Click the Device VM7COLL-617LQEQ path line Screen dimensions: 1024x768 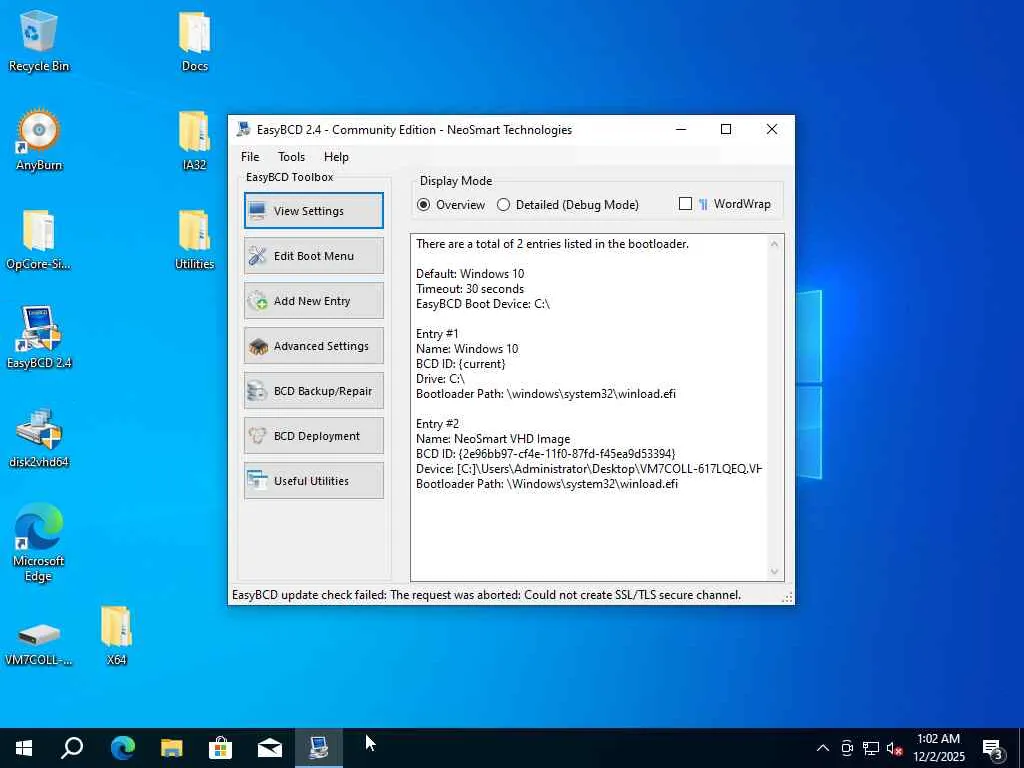tap(588, 469)
